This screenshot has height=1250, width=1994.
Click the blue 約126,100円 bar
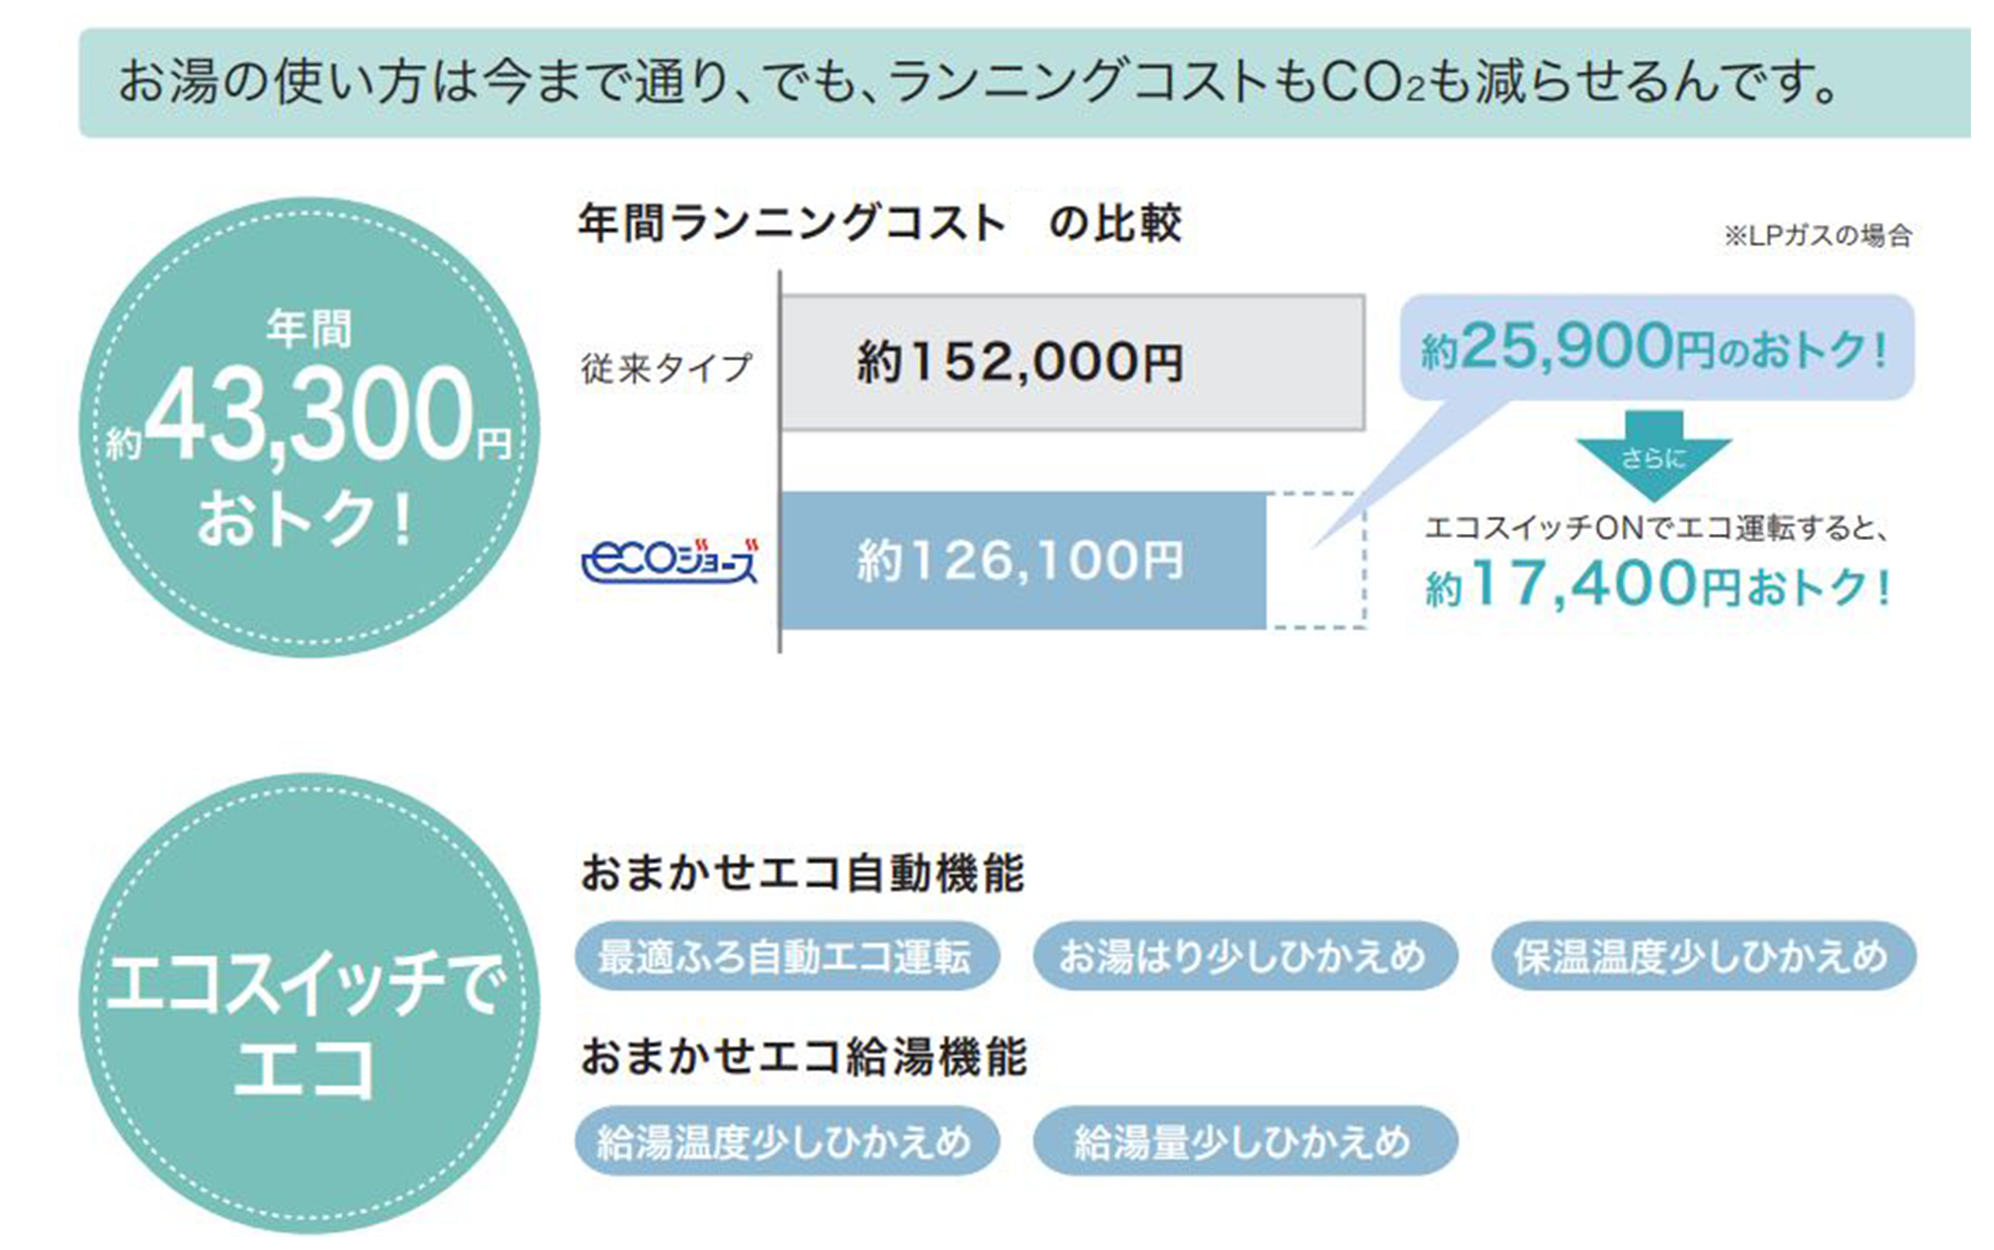point(1022,560)
